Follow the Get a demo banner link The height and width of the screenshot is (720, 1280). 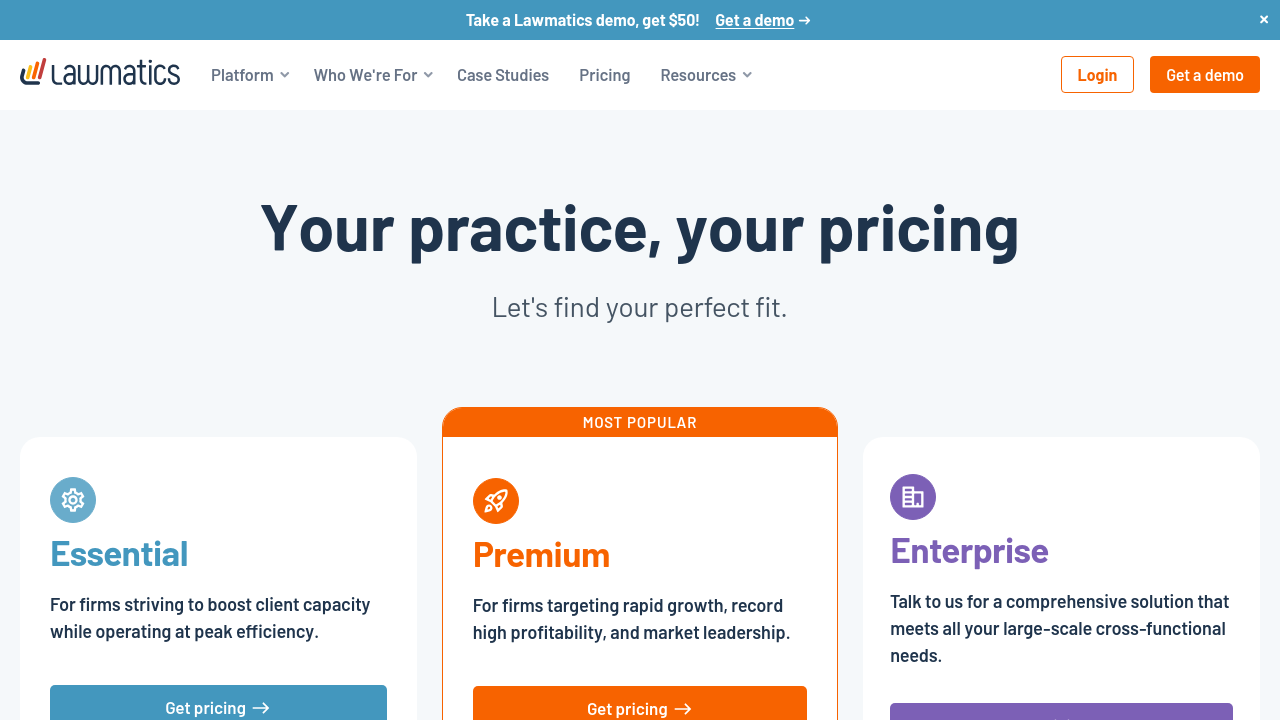click(754, 20)
